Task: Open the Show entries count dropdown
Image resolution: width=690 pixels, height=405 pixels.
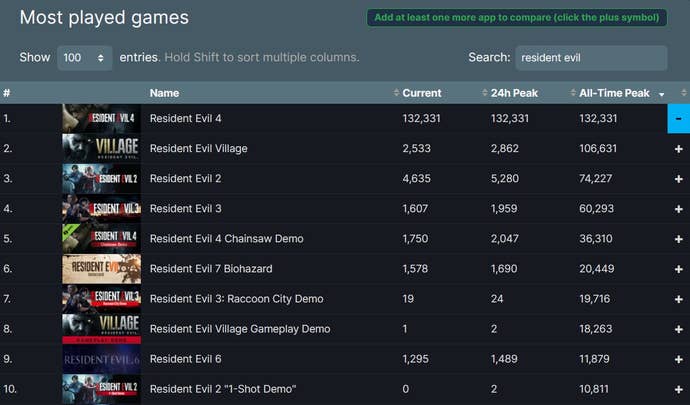Action: (x=84, y=58)
